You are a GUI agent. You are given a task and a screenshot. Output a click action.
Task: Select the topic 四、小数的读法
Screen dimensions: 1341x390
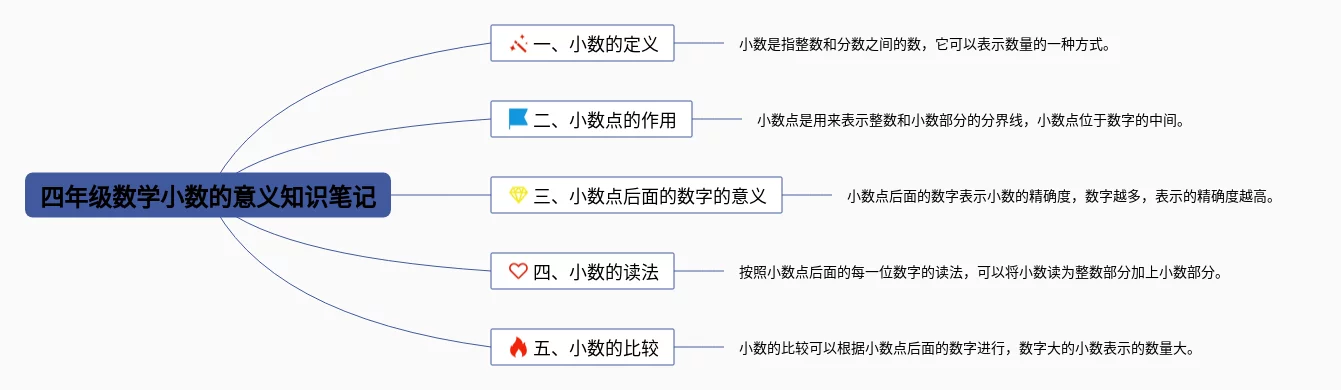click(582, 271)
